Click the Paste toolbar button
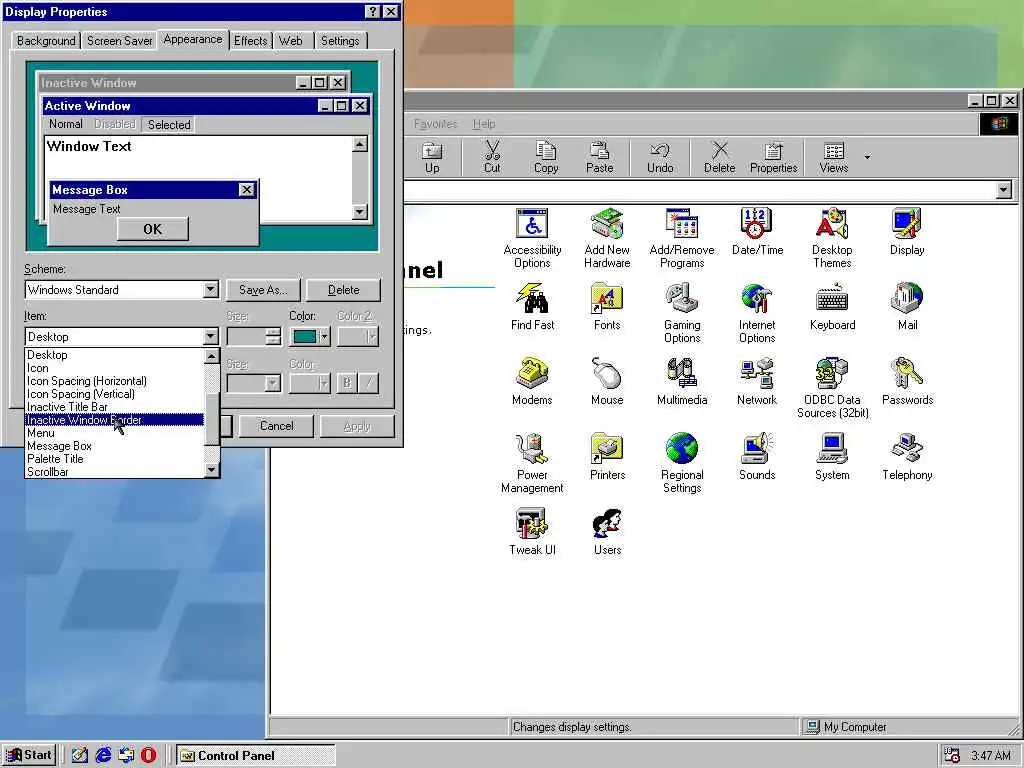This screenshot has width=1024, height=768. 600,157
